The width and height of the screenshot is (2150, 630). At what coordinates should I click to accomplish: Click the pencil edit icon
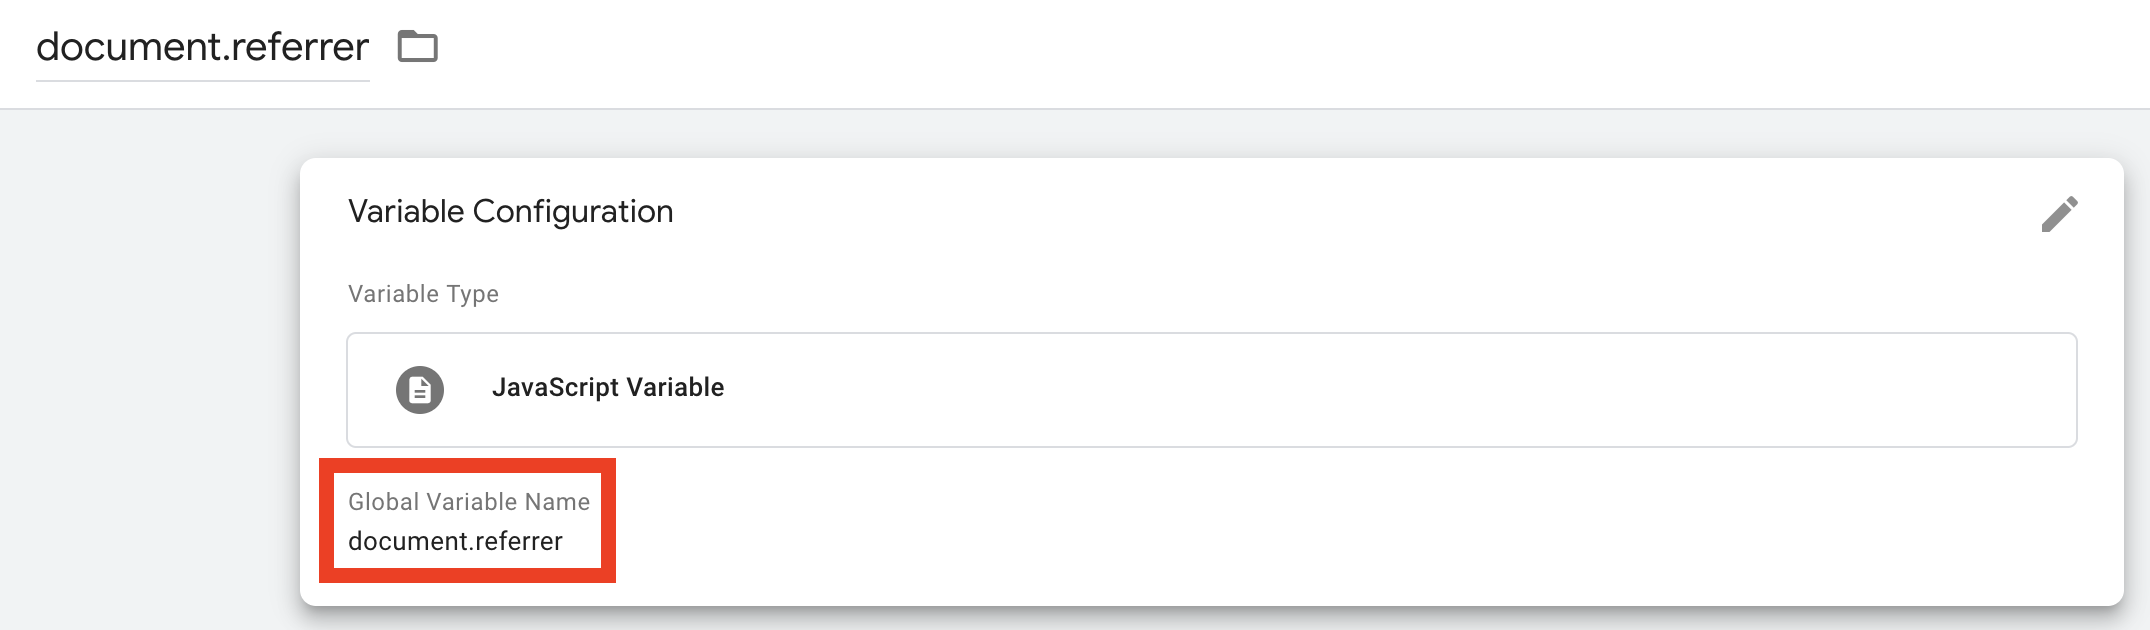pyautogui.click(x=2059, y=214)
